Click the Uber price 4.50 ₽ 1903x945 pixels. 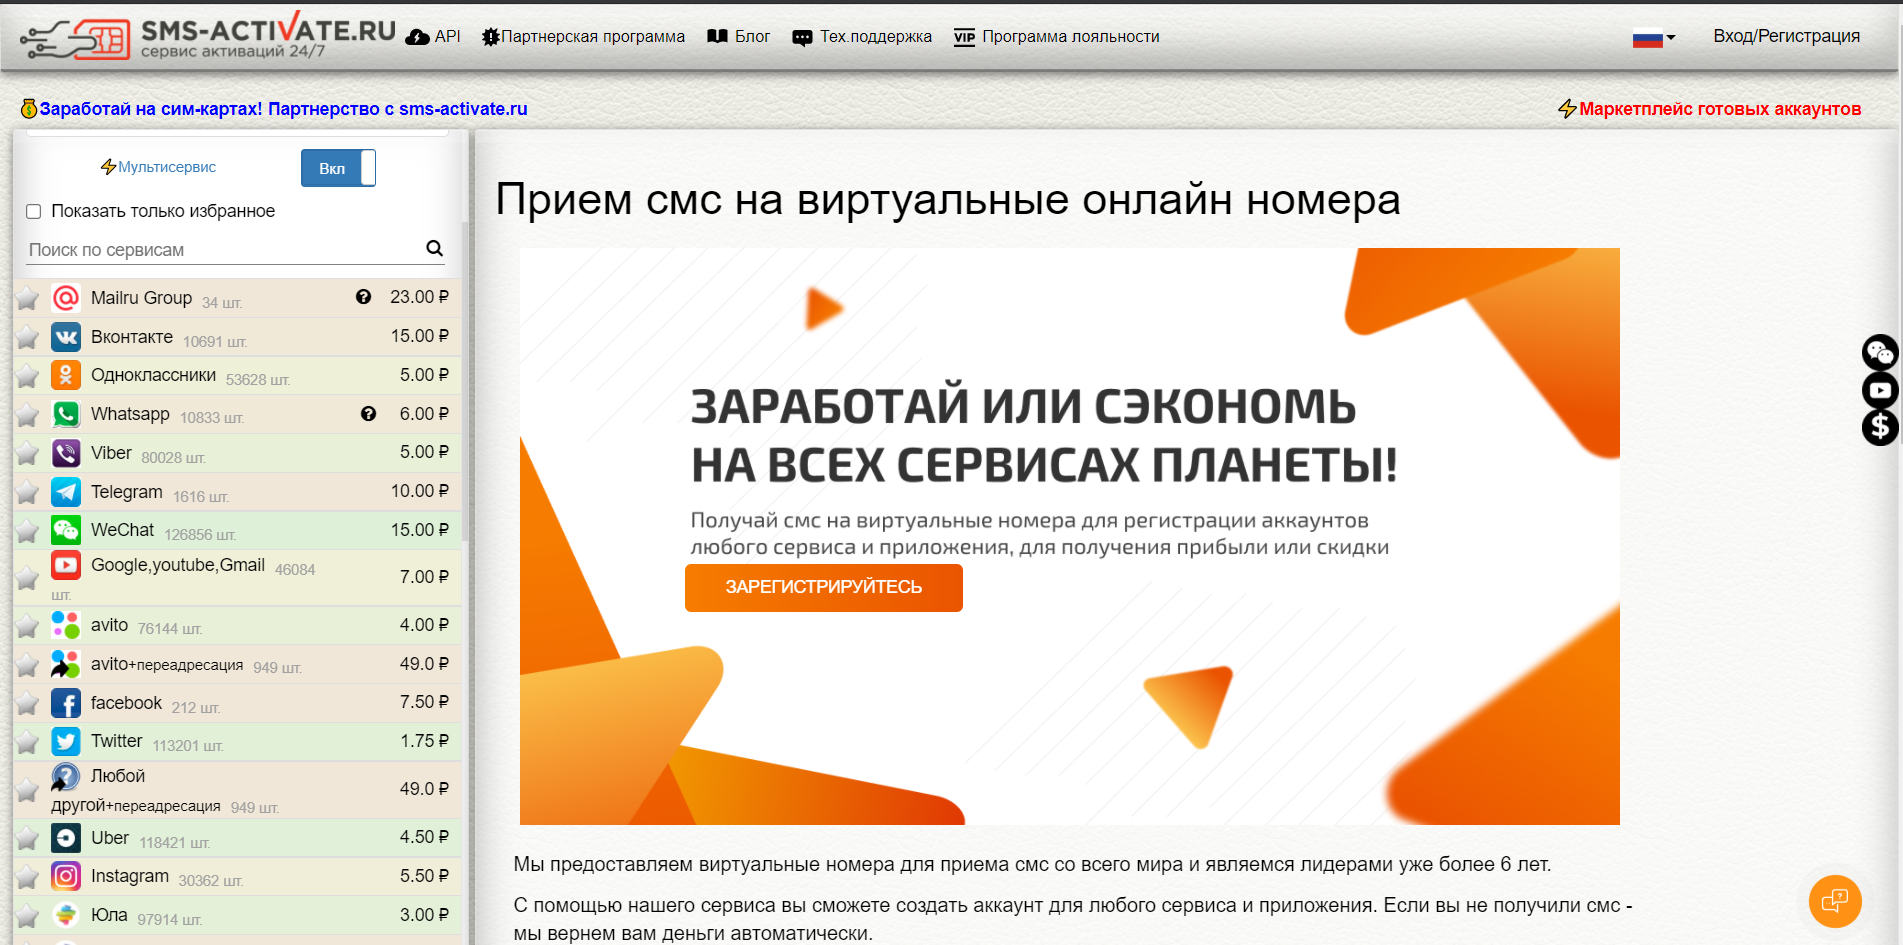coord(424,837)
